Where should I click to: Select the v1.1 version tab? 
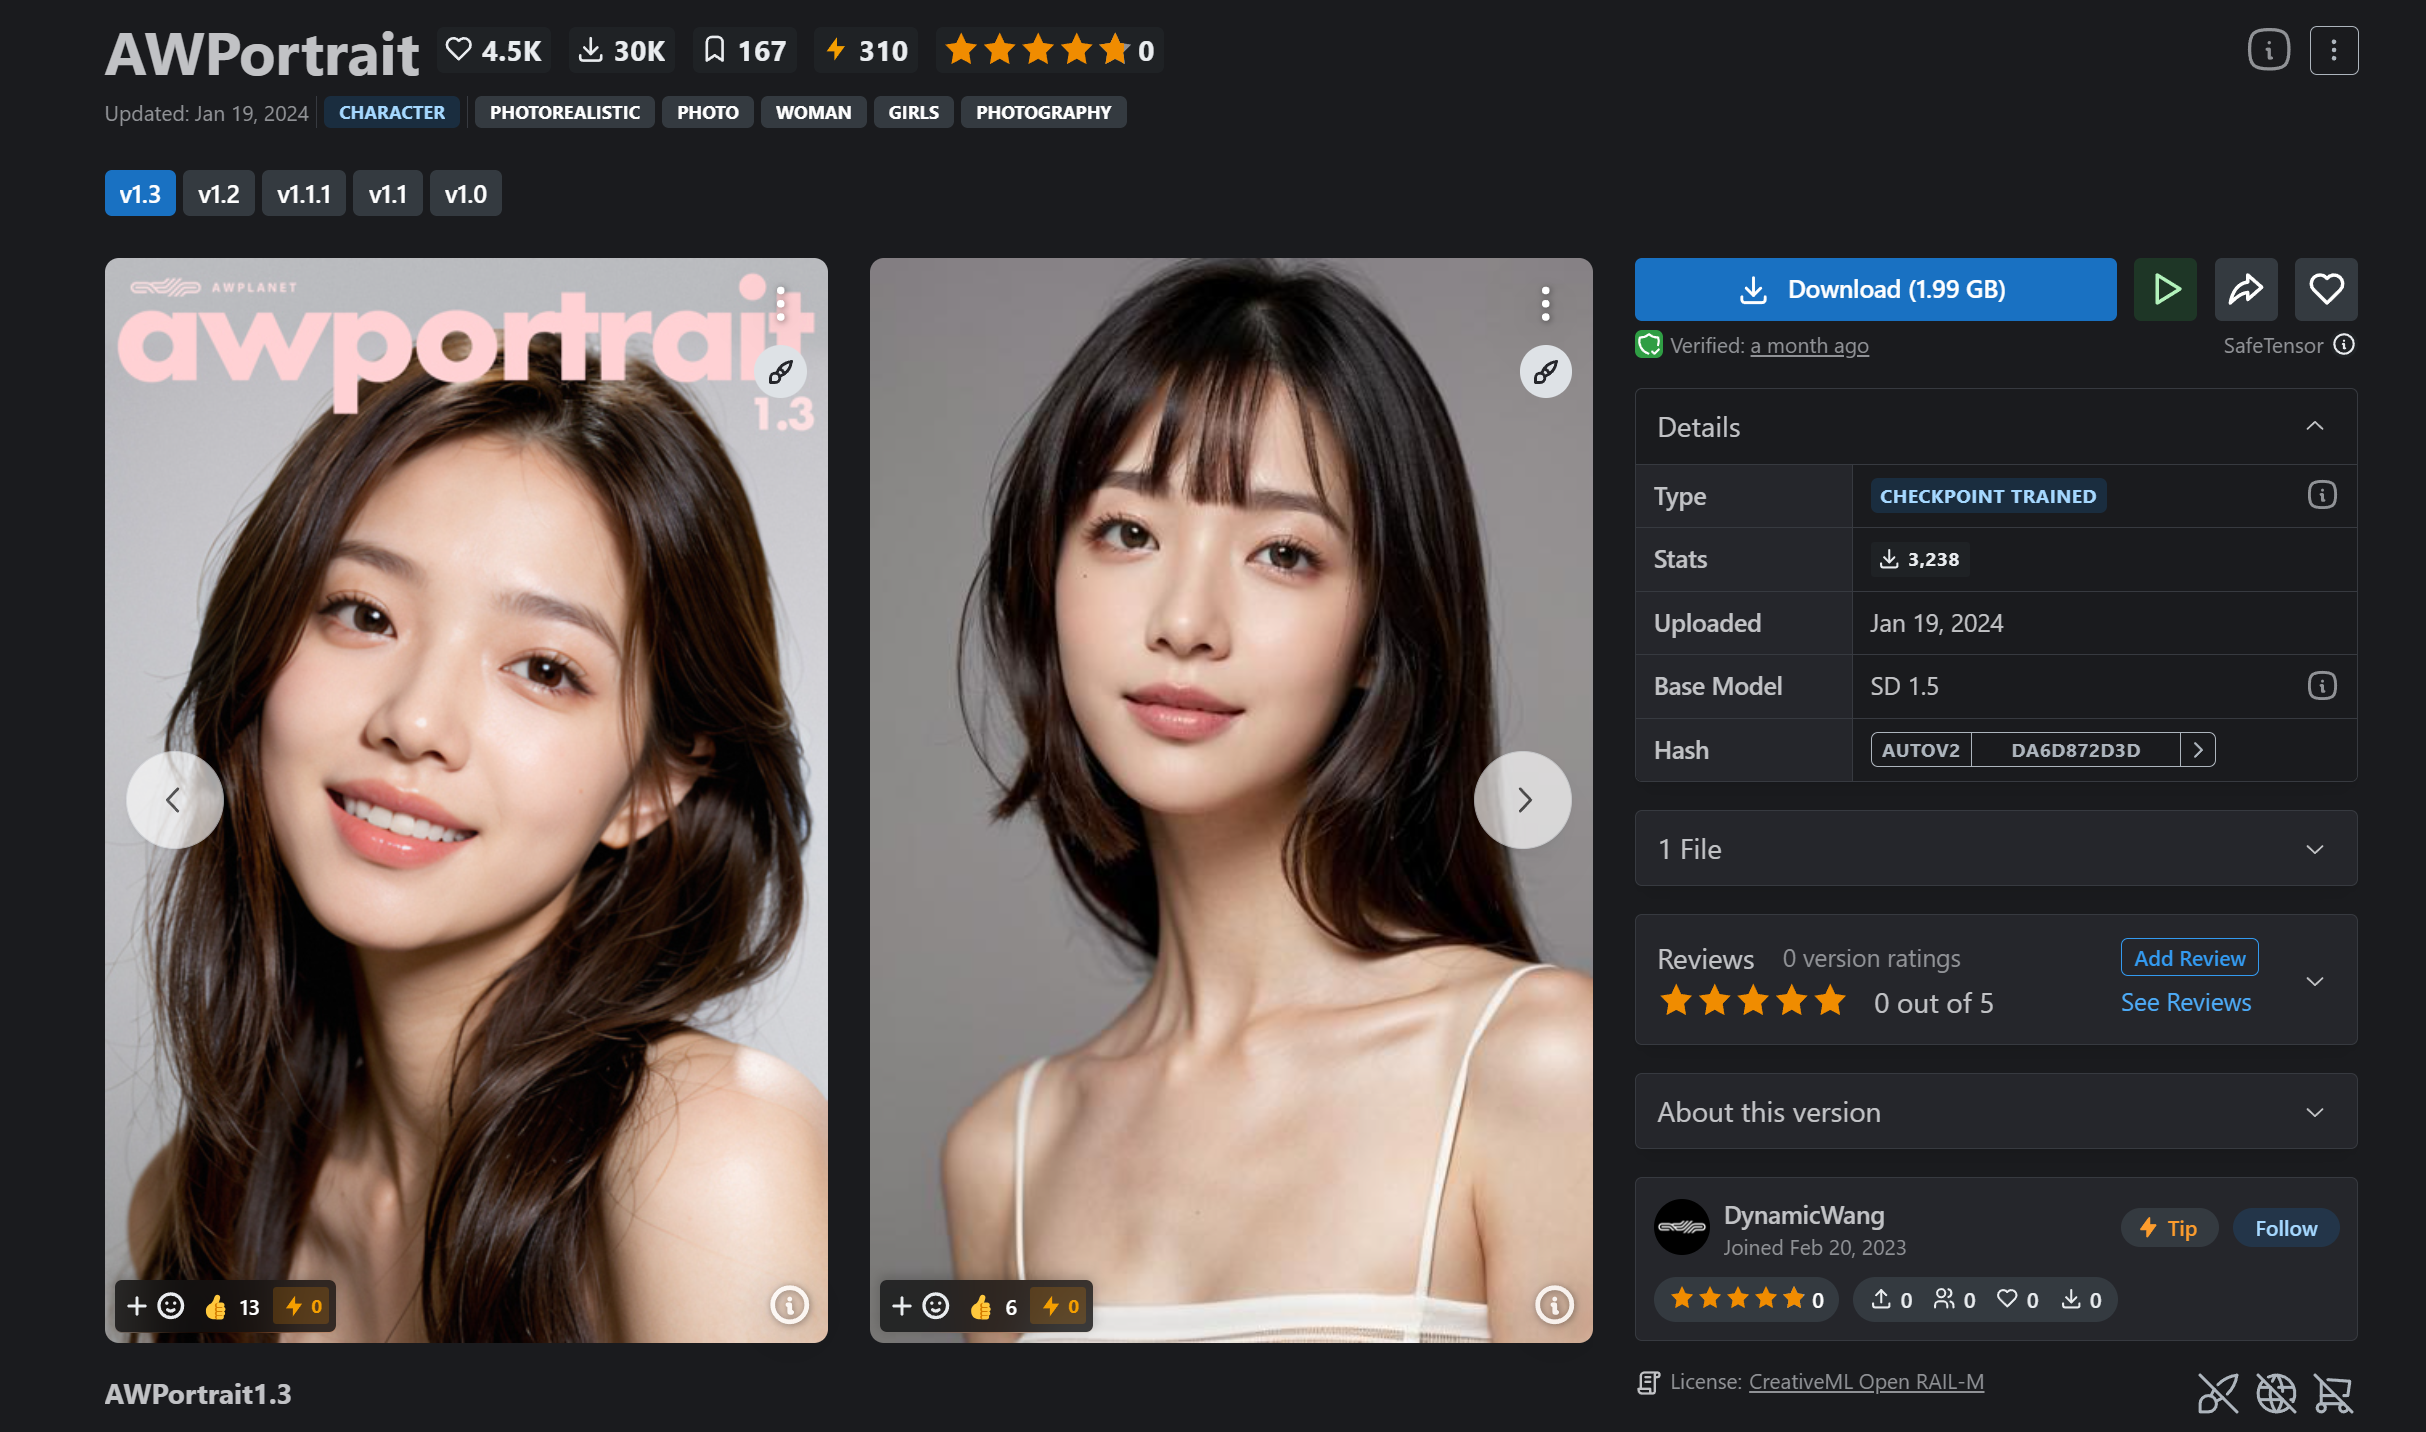tap(384, 193)
